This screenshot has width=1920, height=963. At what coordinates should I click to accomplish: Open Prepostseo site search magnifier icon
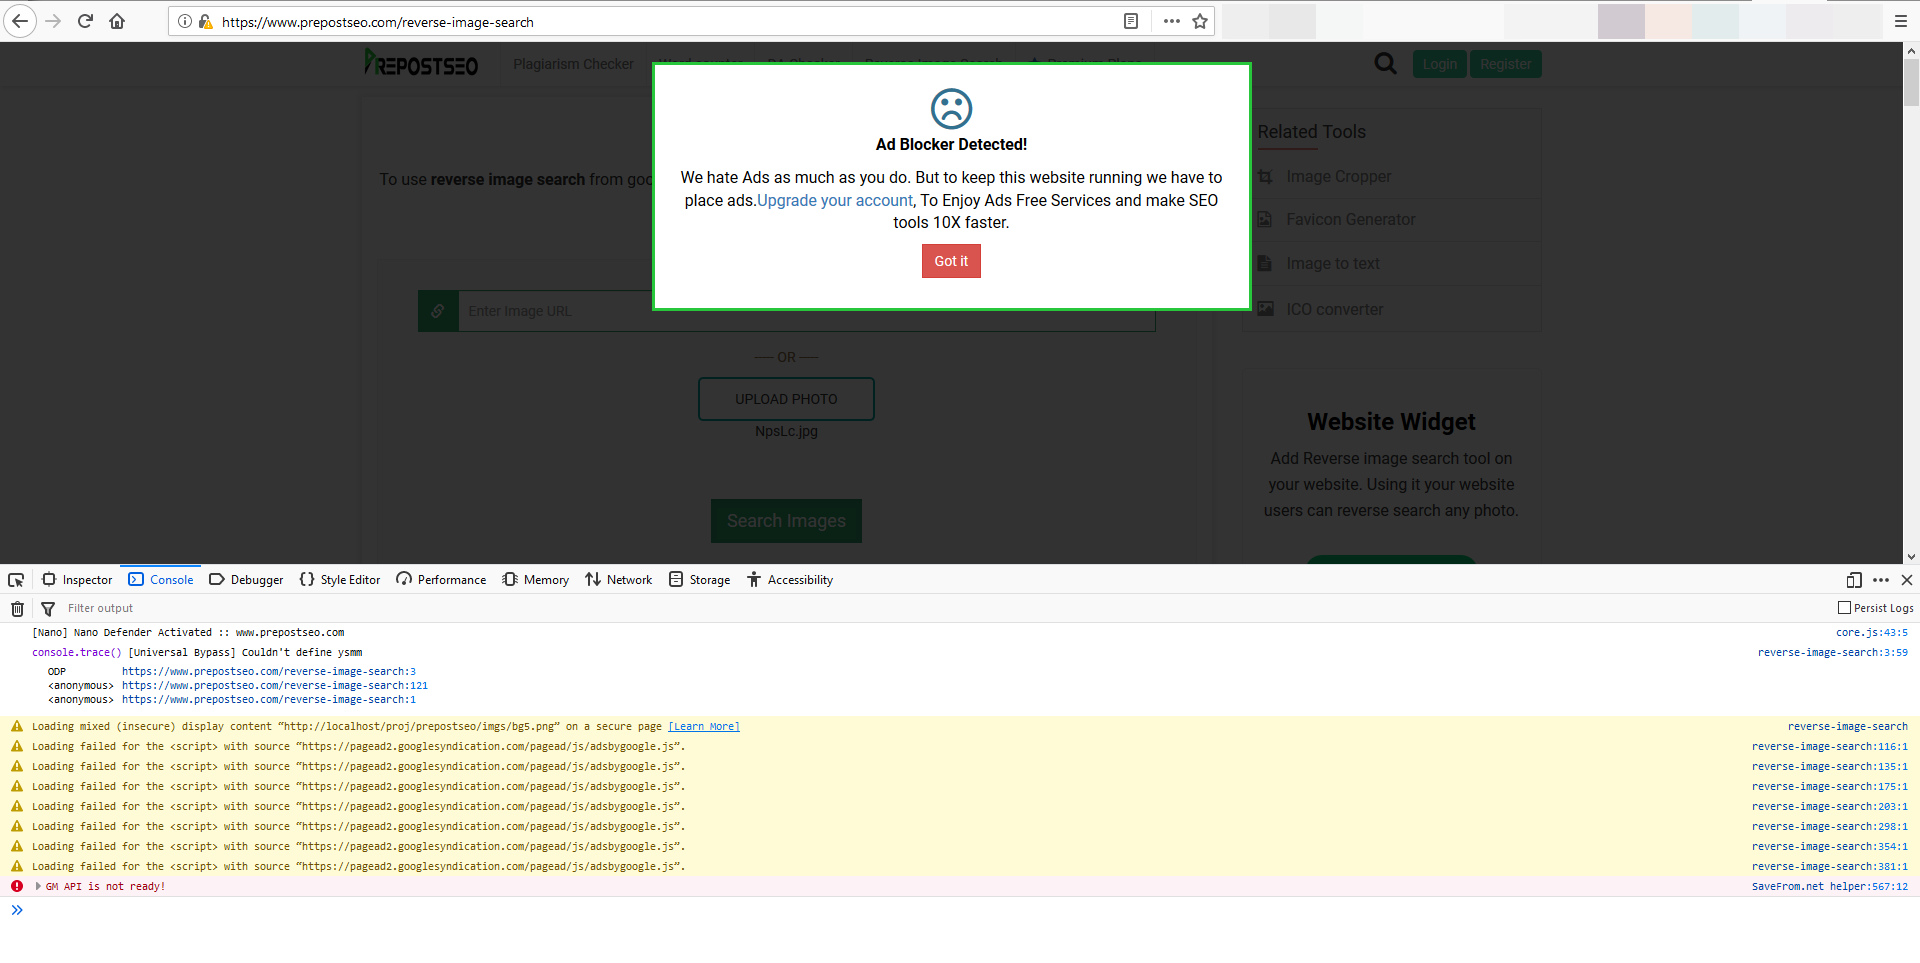pos(1385,63)
